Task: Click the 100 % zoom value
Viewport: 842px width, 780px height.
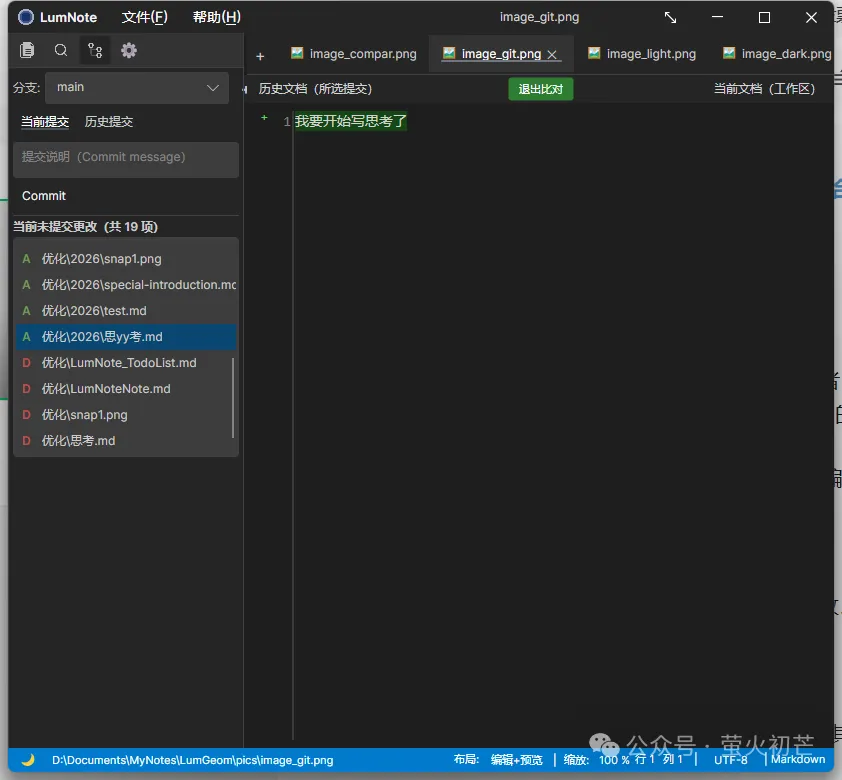Action: pos(614,760)
